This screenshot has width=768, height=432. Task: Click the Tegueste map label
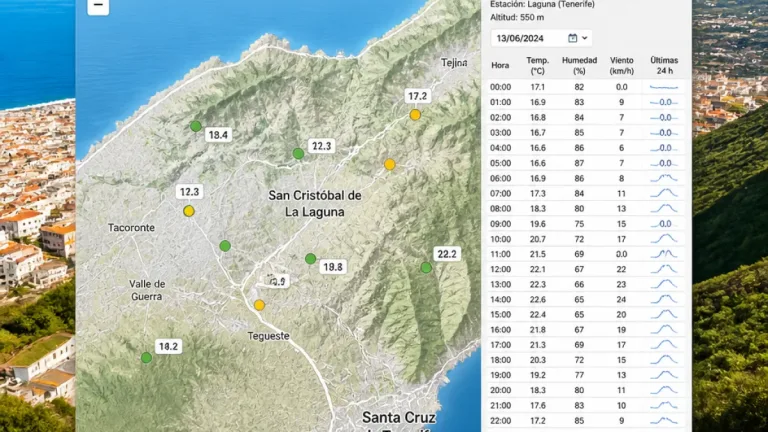tap(268, 336)
